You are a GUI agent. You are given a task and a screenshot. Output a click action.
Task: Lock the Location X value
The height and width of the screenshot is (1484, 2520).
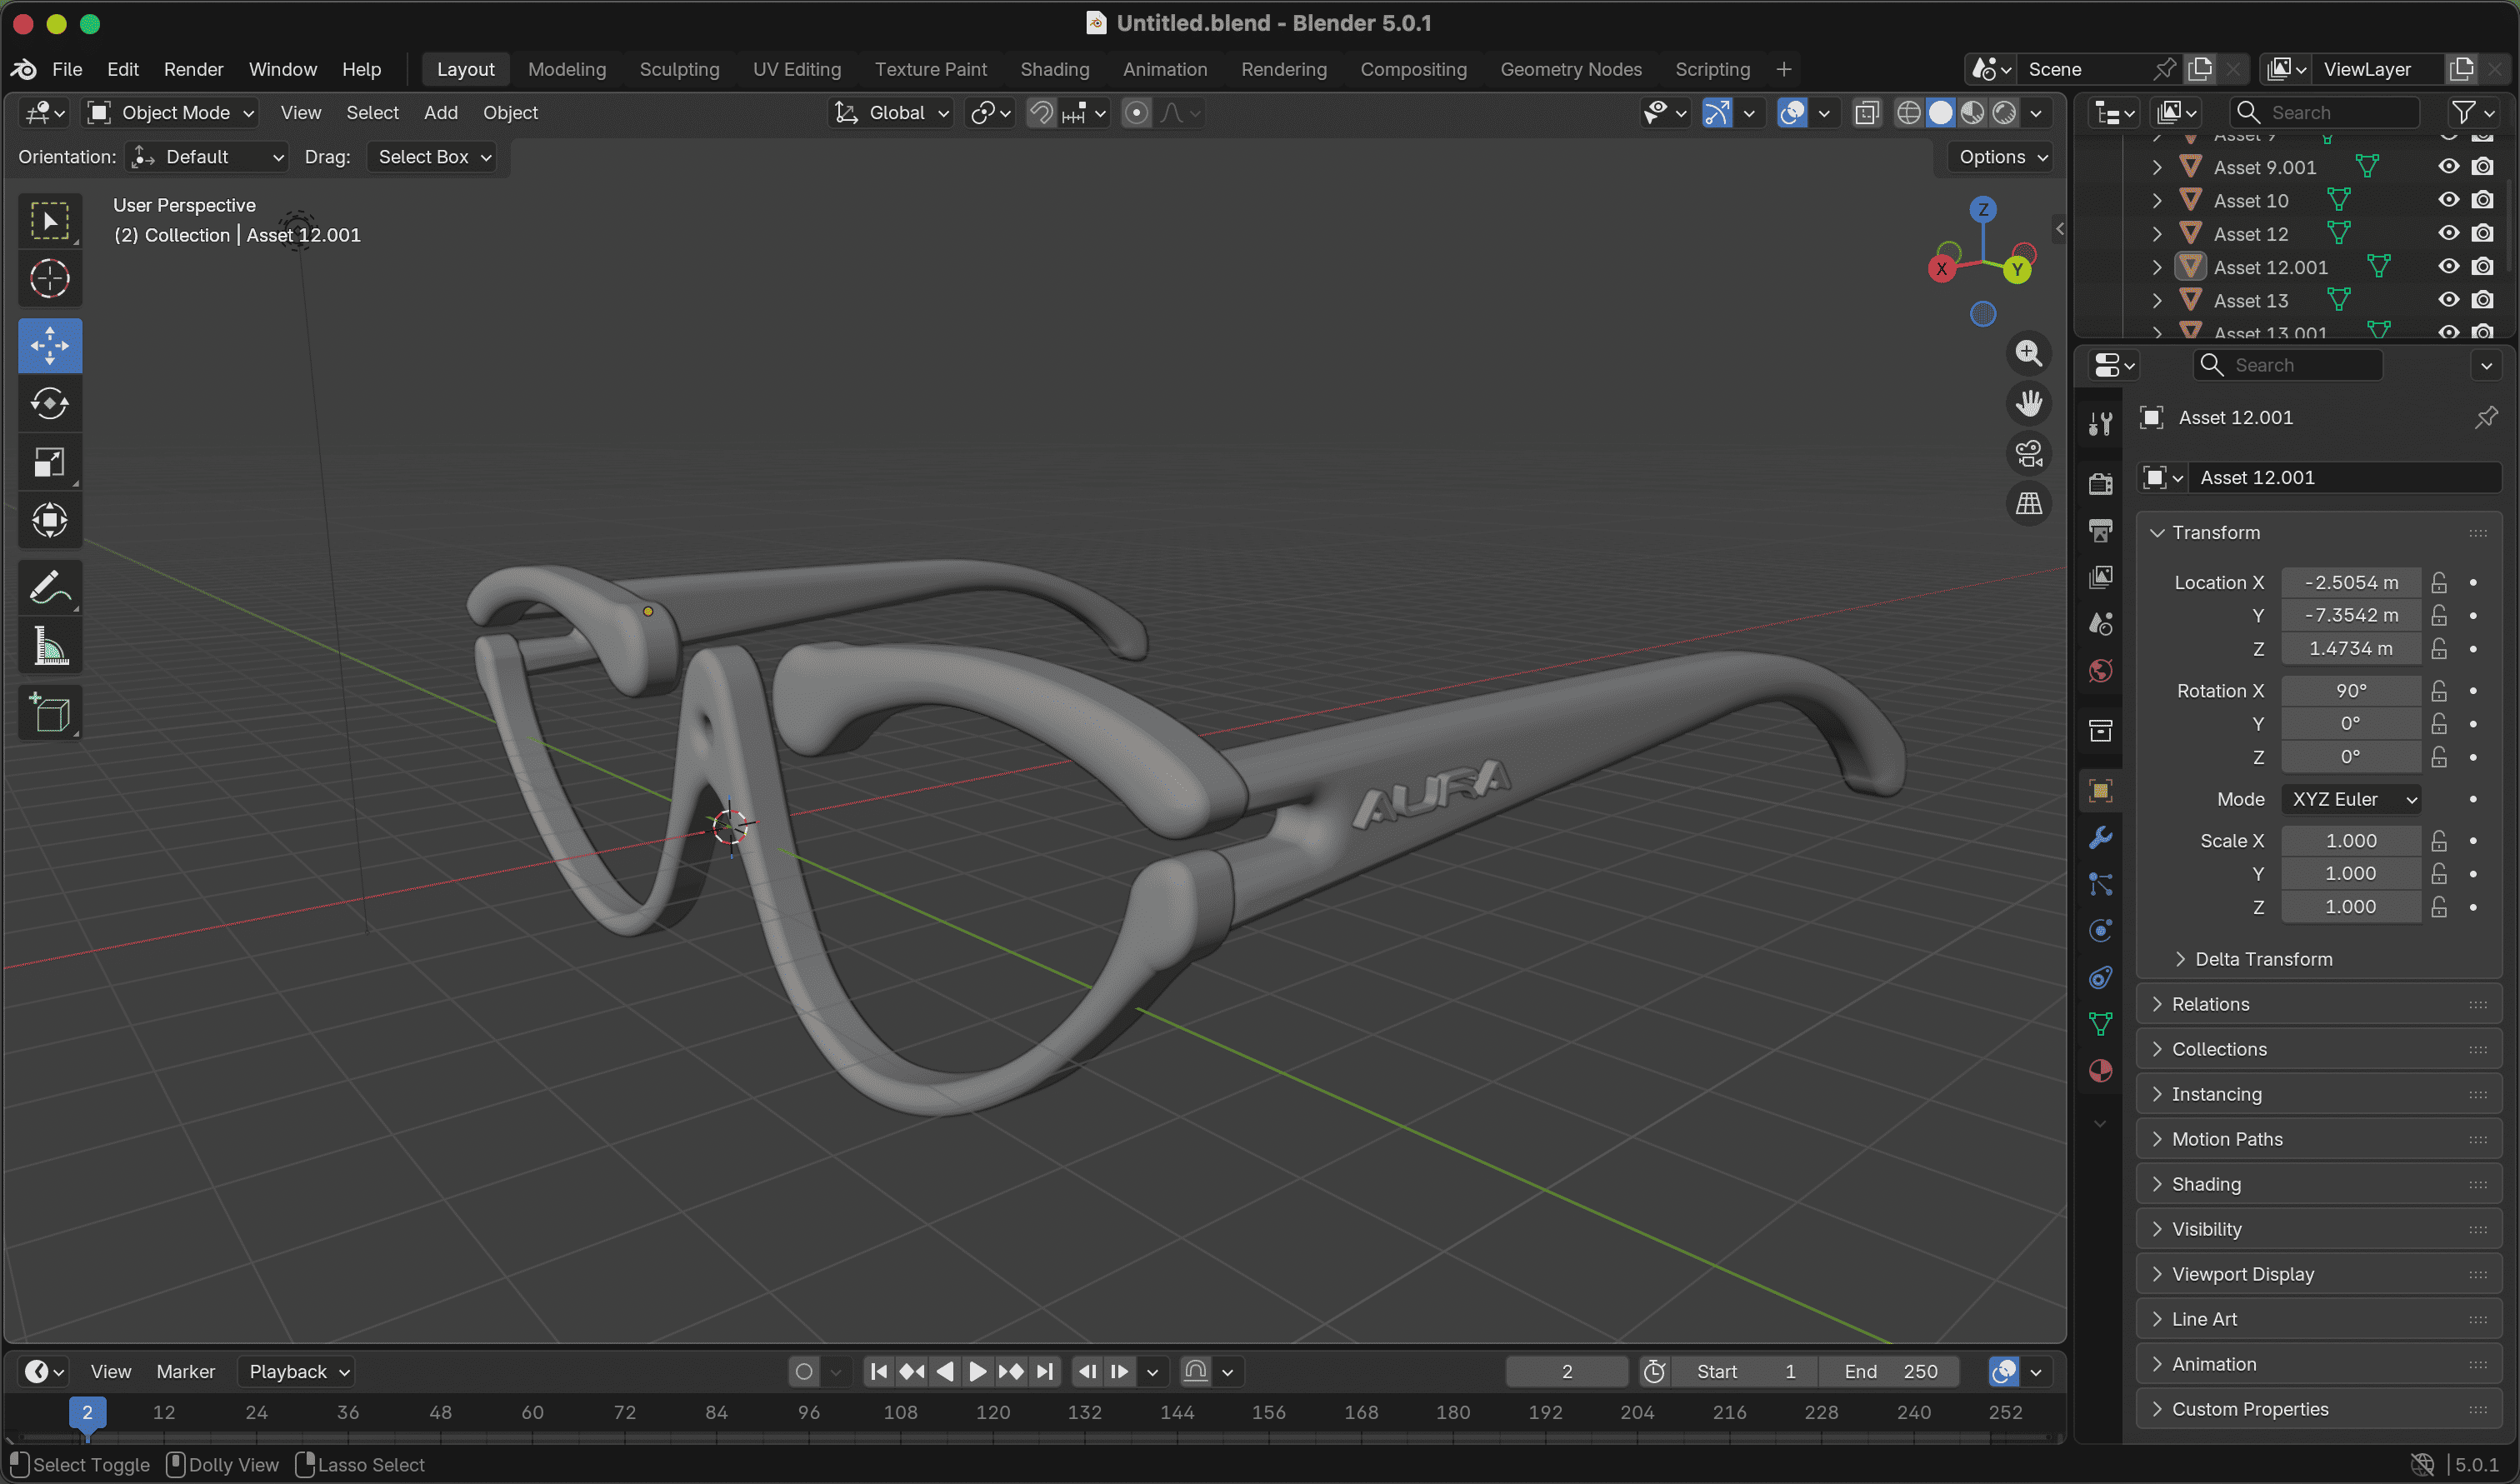point(2439,582)
